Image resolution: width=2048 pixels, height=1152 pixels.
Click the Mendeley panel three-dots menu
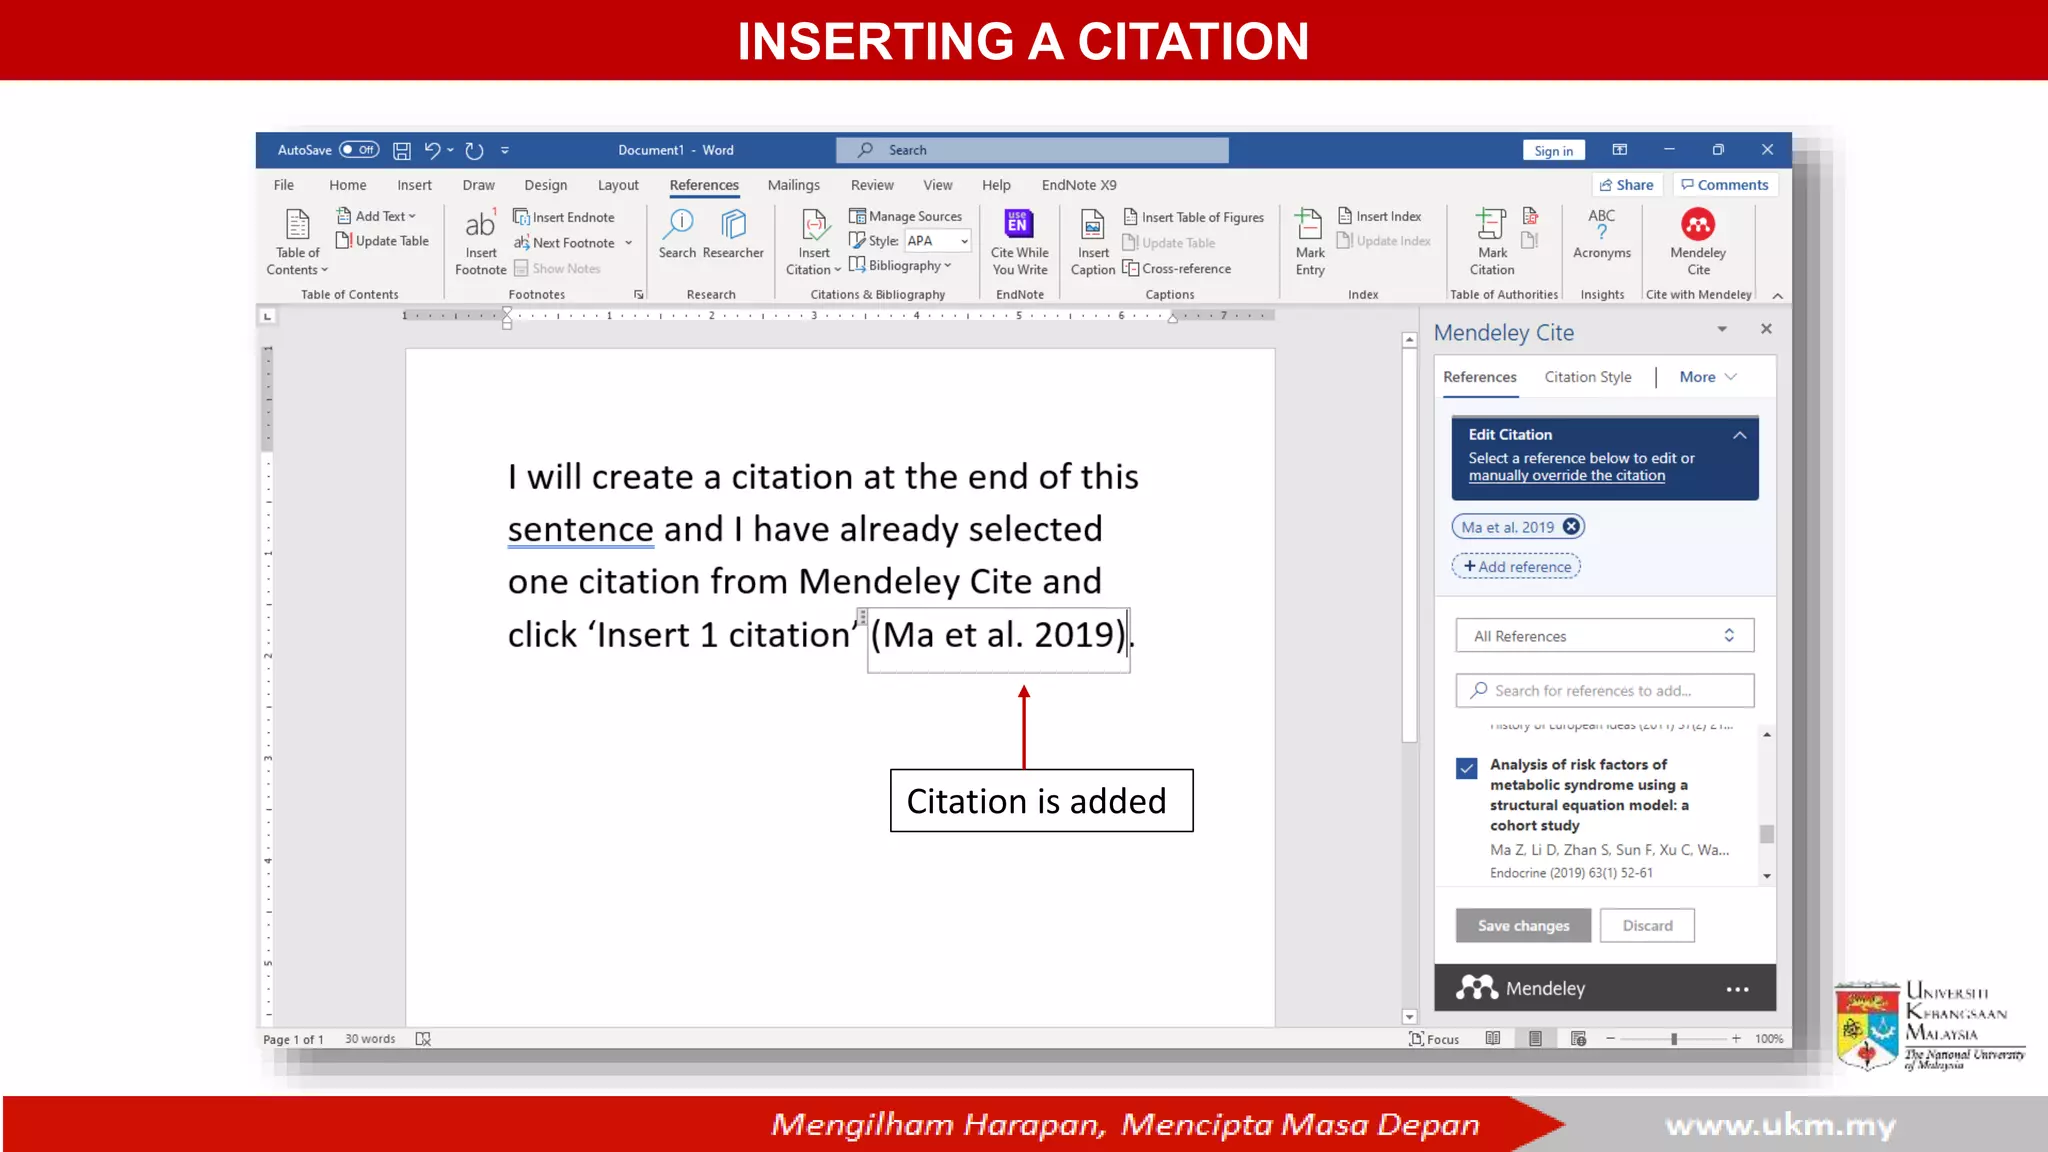[1738, 989]
